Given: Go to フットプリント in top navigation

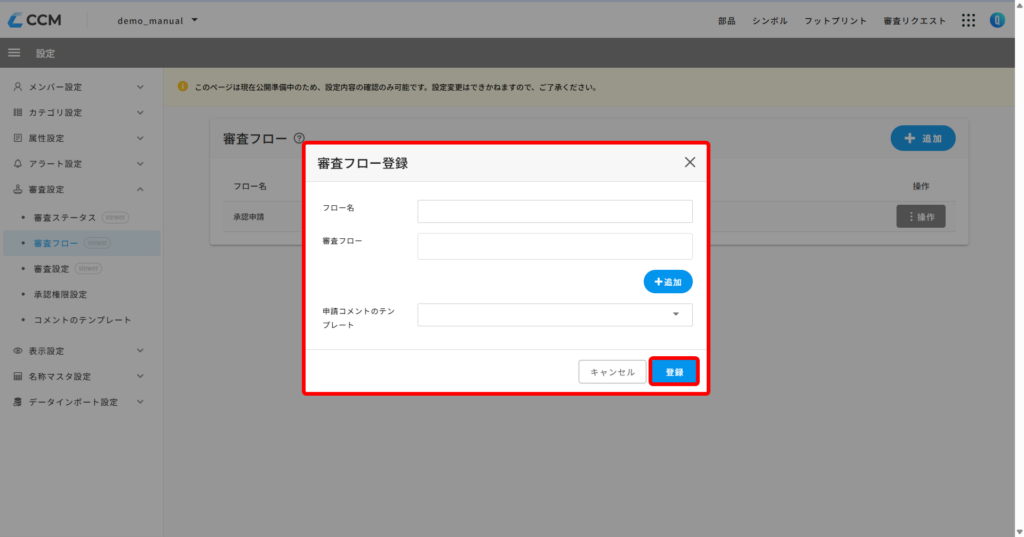Looking at the screenshot, I should (835, 21).
